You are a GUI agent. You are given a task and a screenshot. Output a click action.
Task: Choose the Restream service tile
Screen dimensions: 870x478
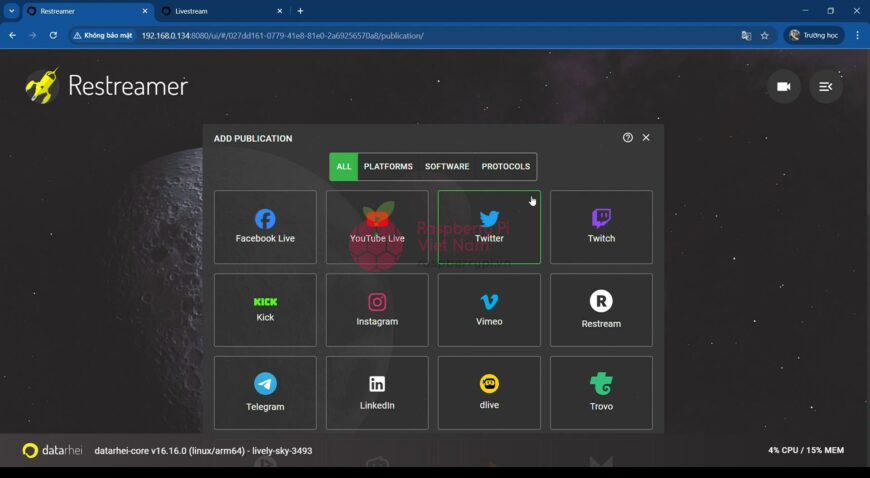(601, 310)
